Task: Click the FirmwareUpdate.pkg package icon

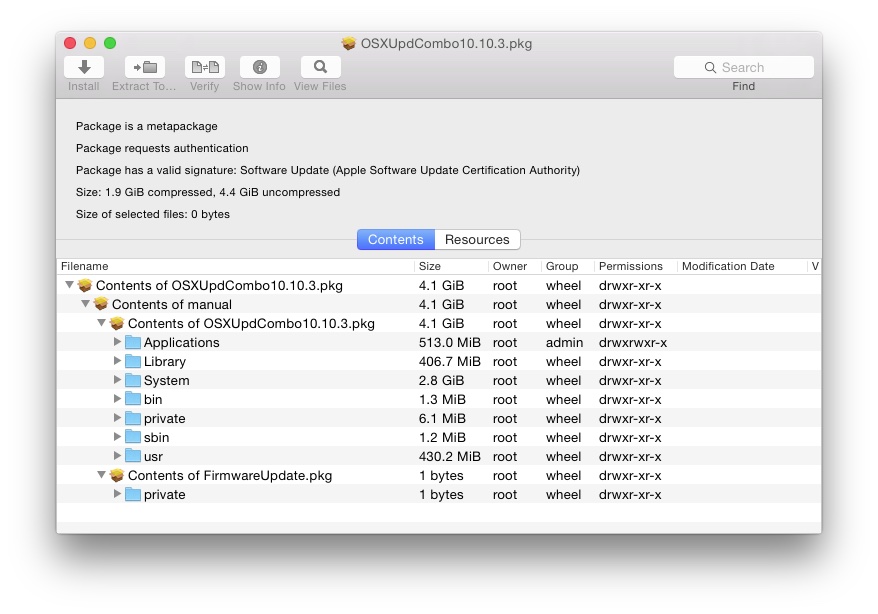Action: point(117,475)
